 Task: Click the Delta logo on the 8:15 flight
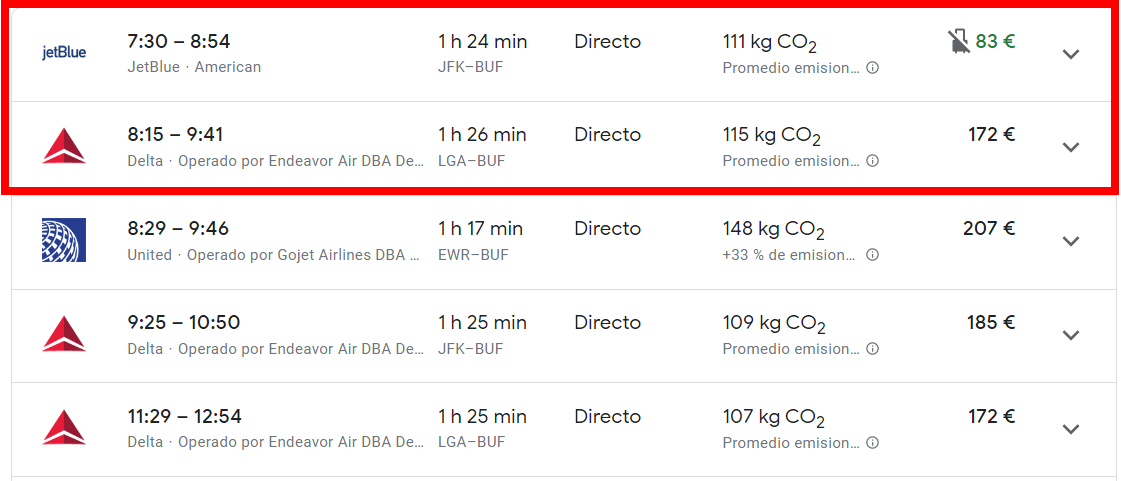pyautogui.click(x=64, y=147)
